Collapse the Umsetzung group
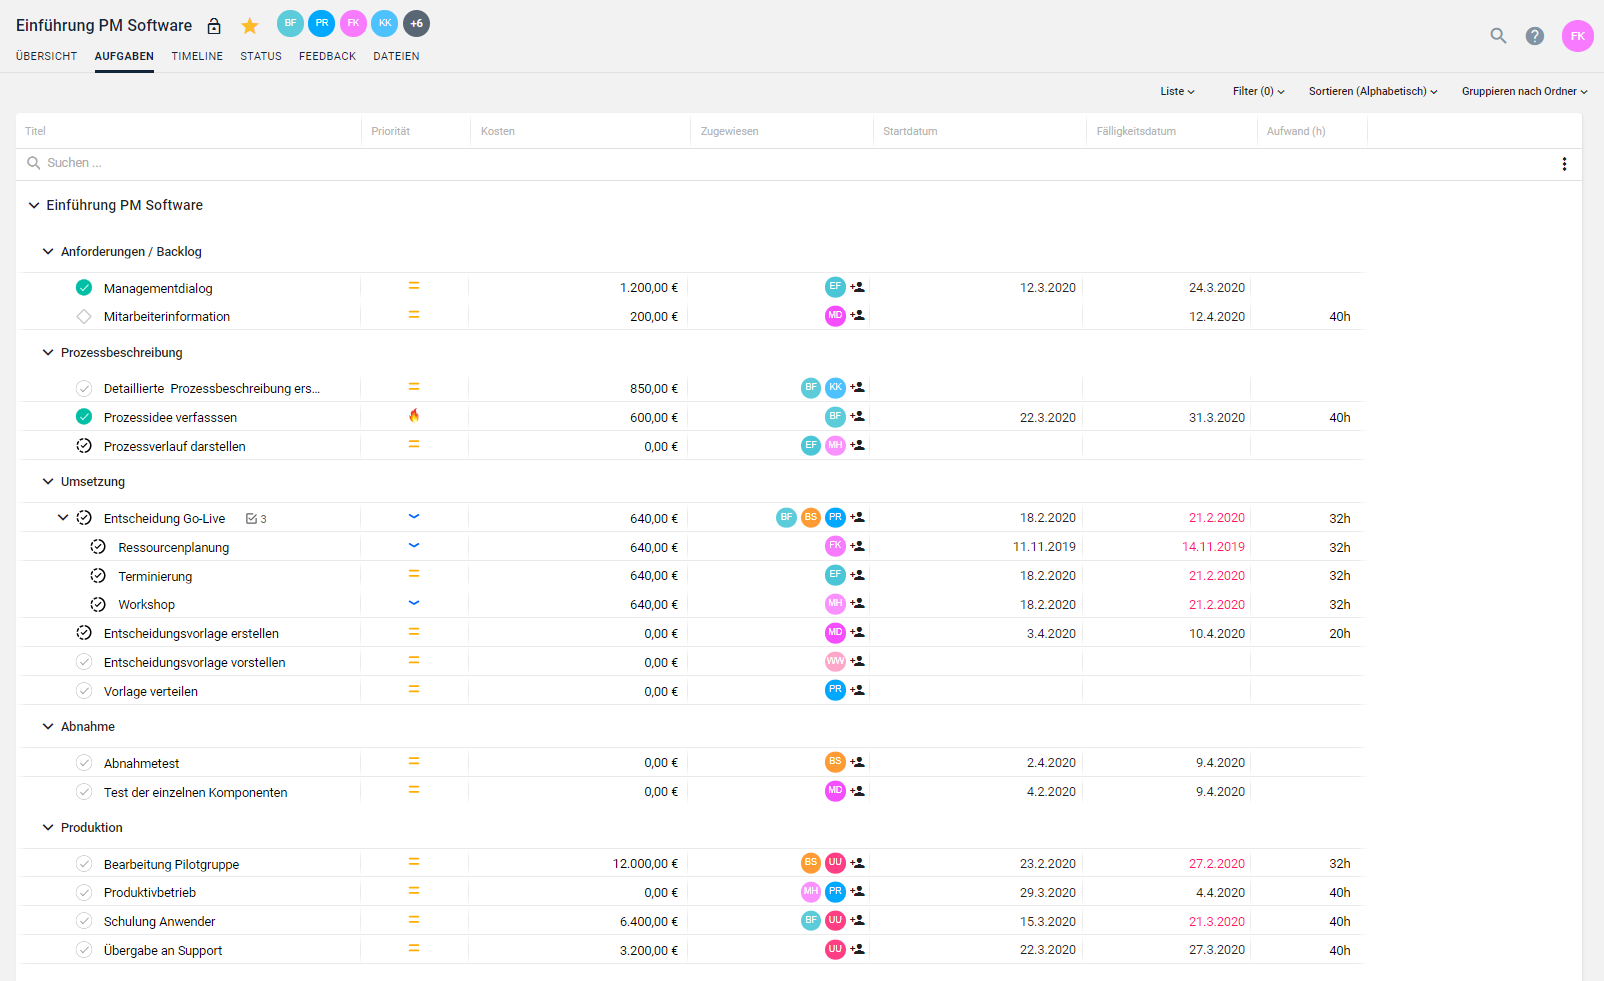The height and width of the screenshot is (981, 1604). pyautogui.click(x=48, y=481)
